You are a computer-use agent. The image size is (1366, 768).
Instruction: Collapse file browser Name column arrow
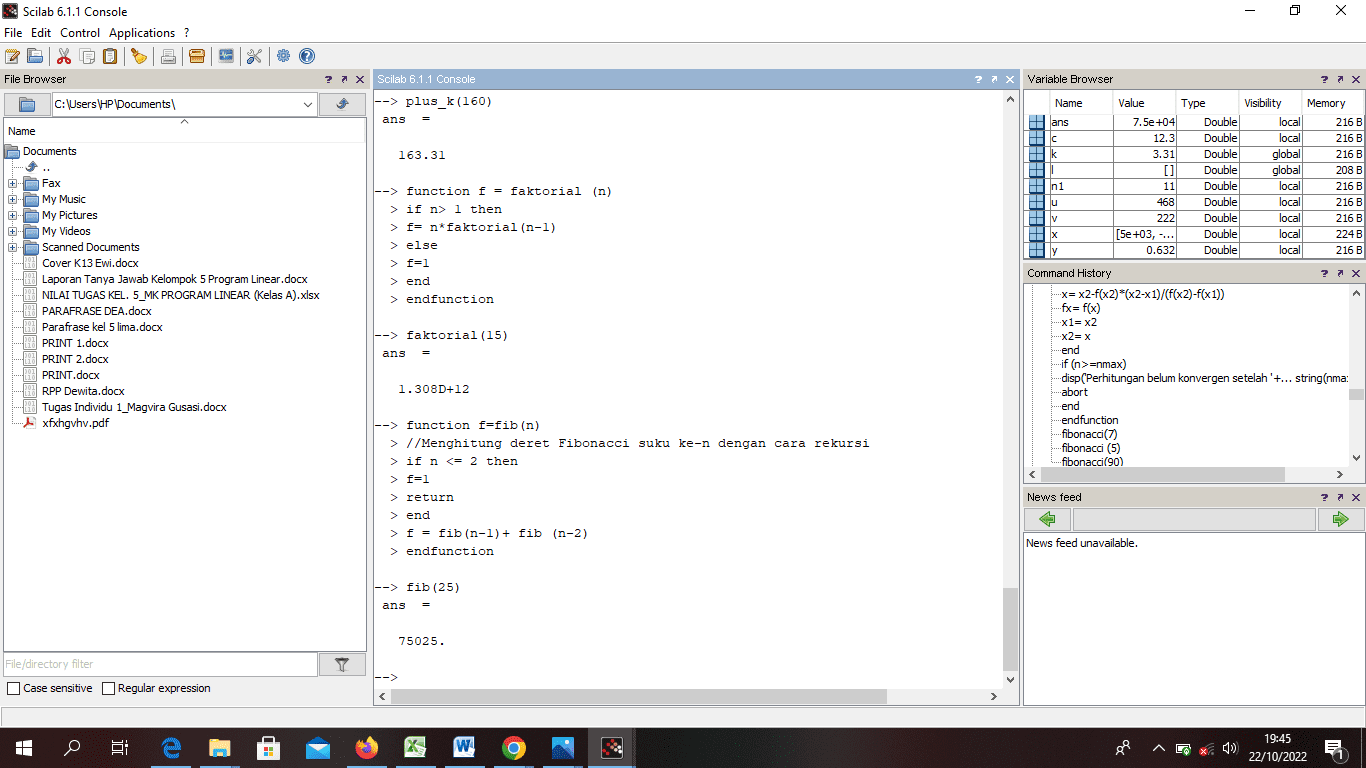[184, 122]
